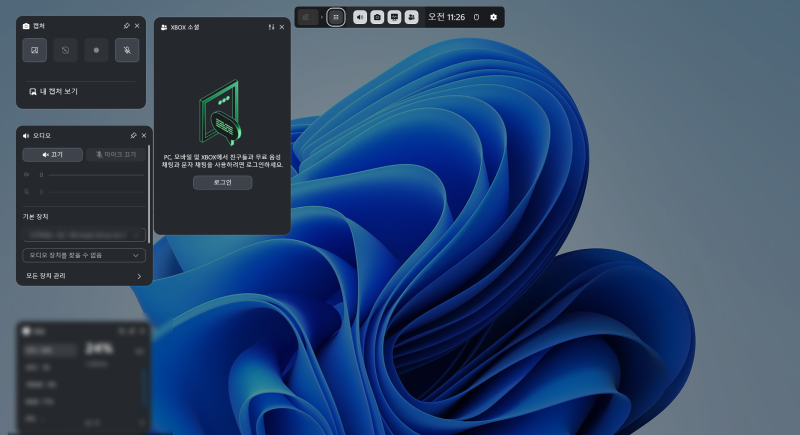This screenshot has height=435, width=800.
Task: Toggle microphone while recording in the Capture widget
Action: (127, 50)
